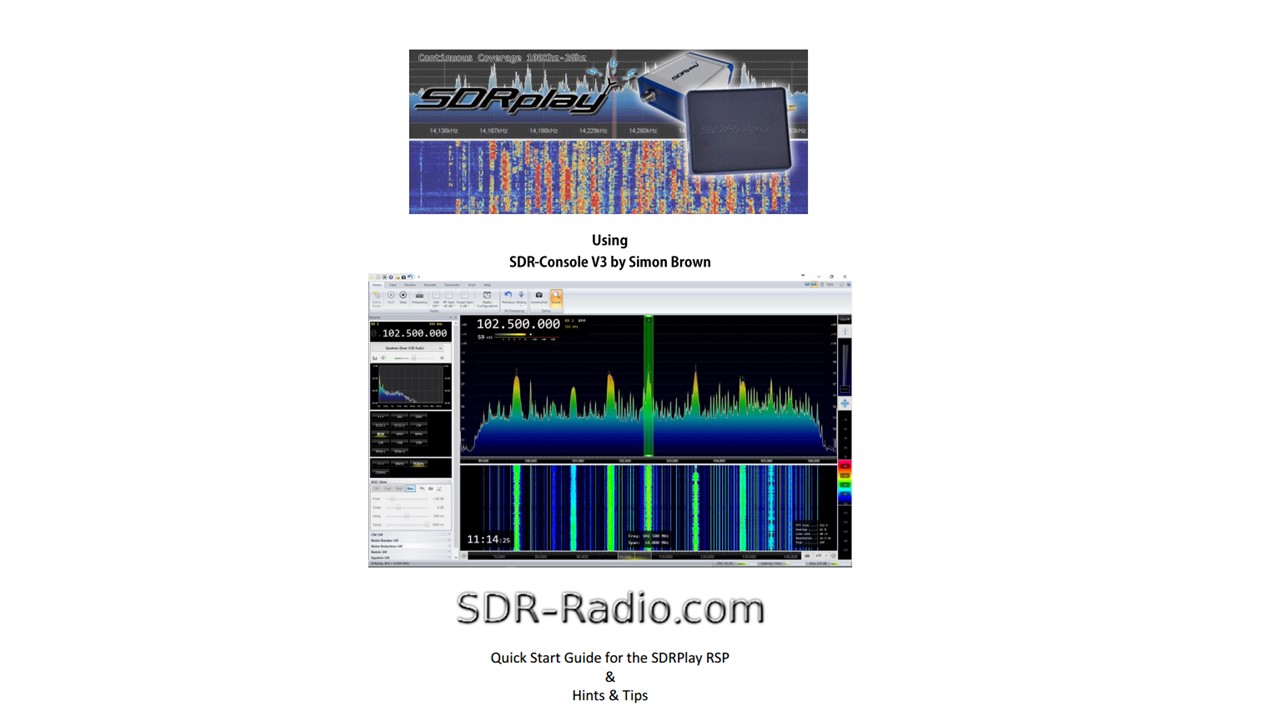Expand the Noise Blanker Off panel

[410, 540]
